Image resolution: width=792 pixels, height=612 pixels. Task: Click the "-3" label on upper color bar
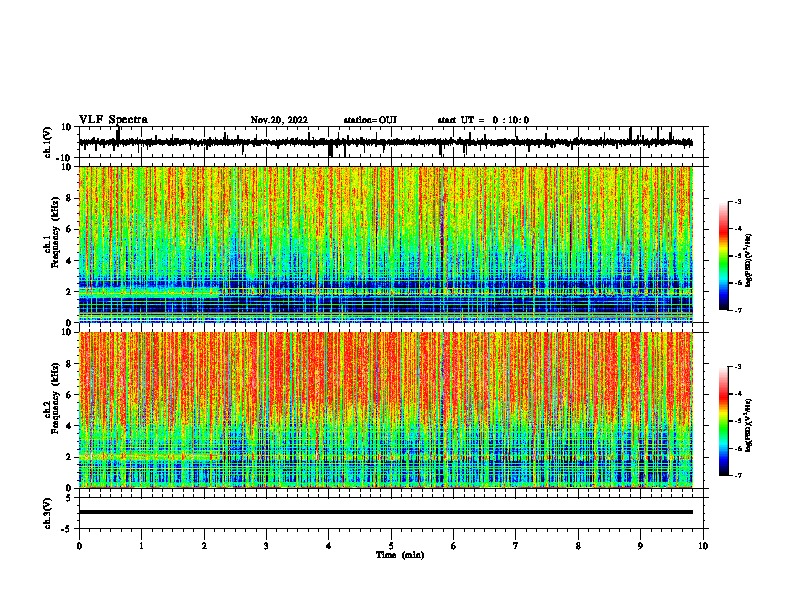737,201
